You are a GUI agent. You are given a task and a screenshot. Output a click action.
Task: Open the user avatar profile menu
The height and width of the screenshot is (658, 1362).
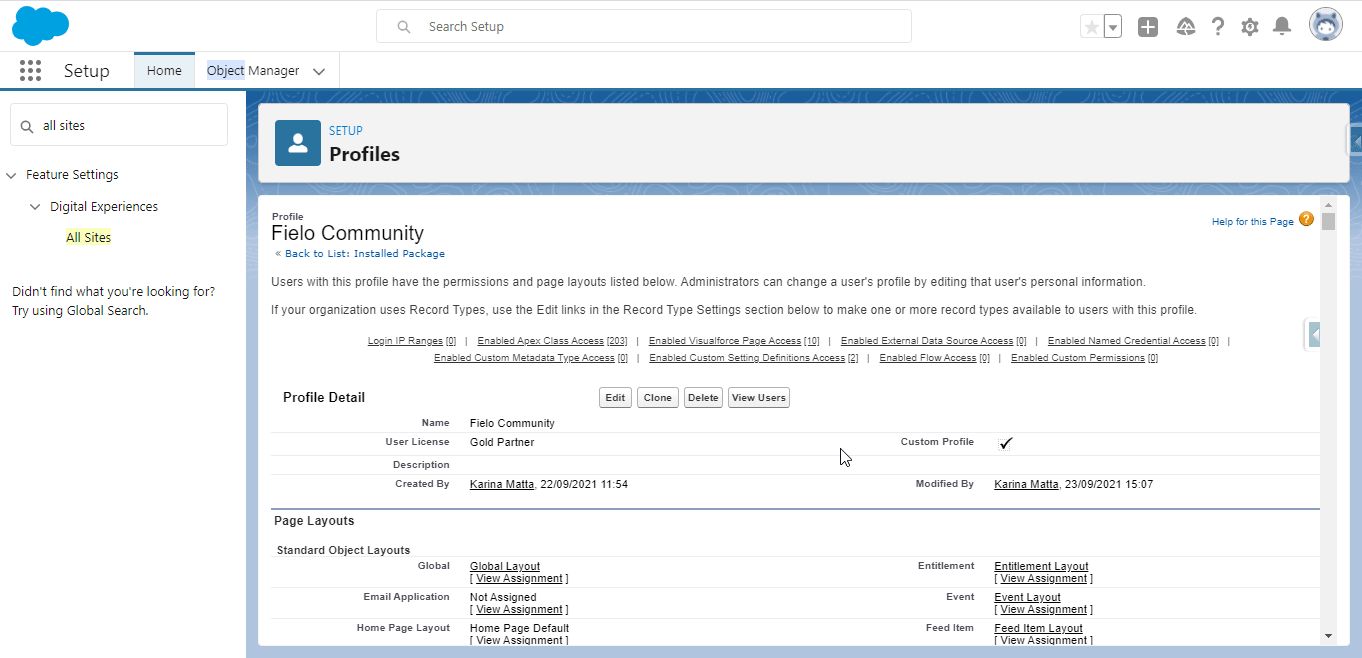(x=1326, y=25)
